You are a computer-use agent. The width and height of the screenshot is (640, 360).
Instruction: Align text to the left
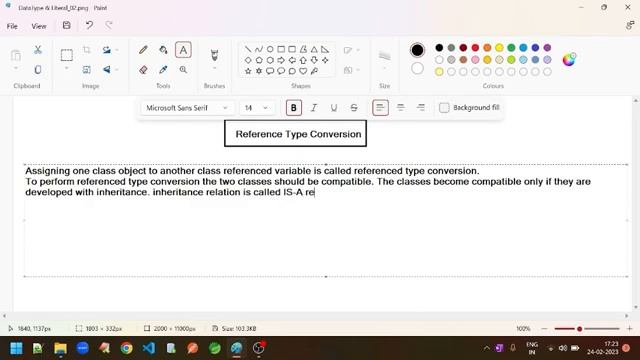(380, 108)
